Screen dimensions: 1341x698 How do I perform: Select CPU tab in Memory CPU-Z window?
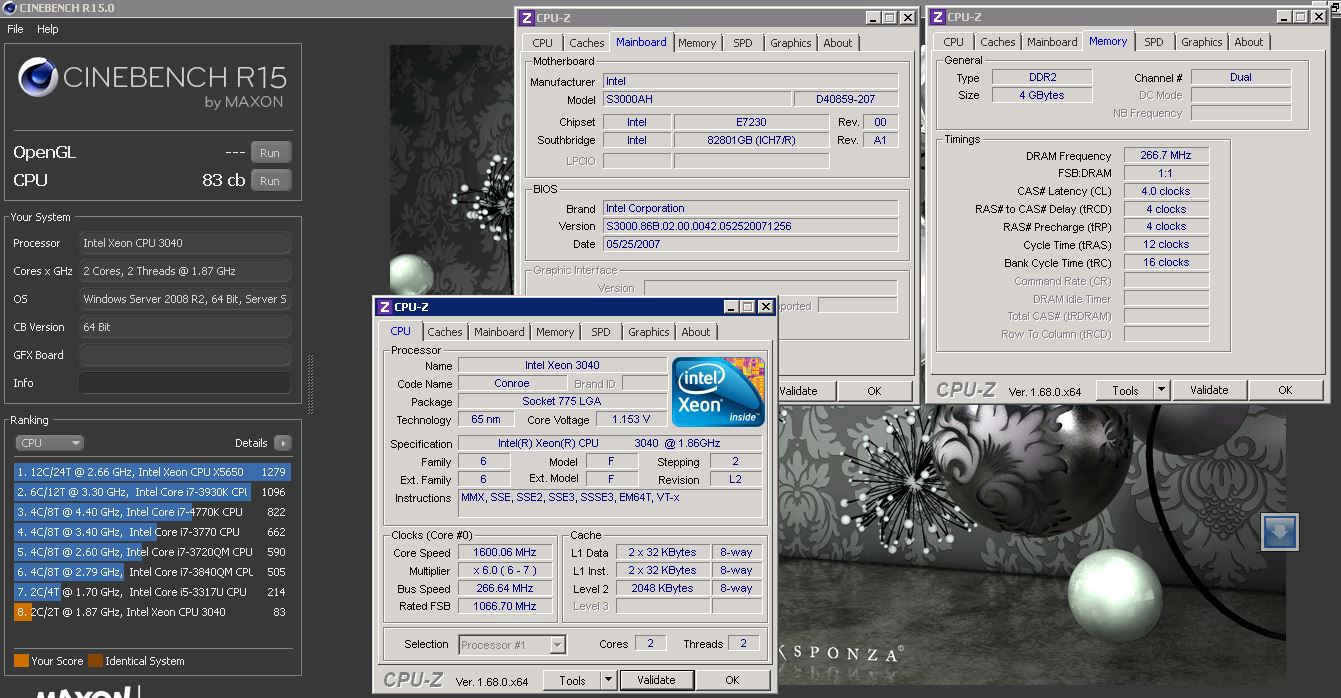click(x=953, y=42)
